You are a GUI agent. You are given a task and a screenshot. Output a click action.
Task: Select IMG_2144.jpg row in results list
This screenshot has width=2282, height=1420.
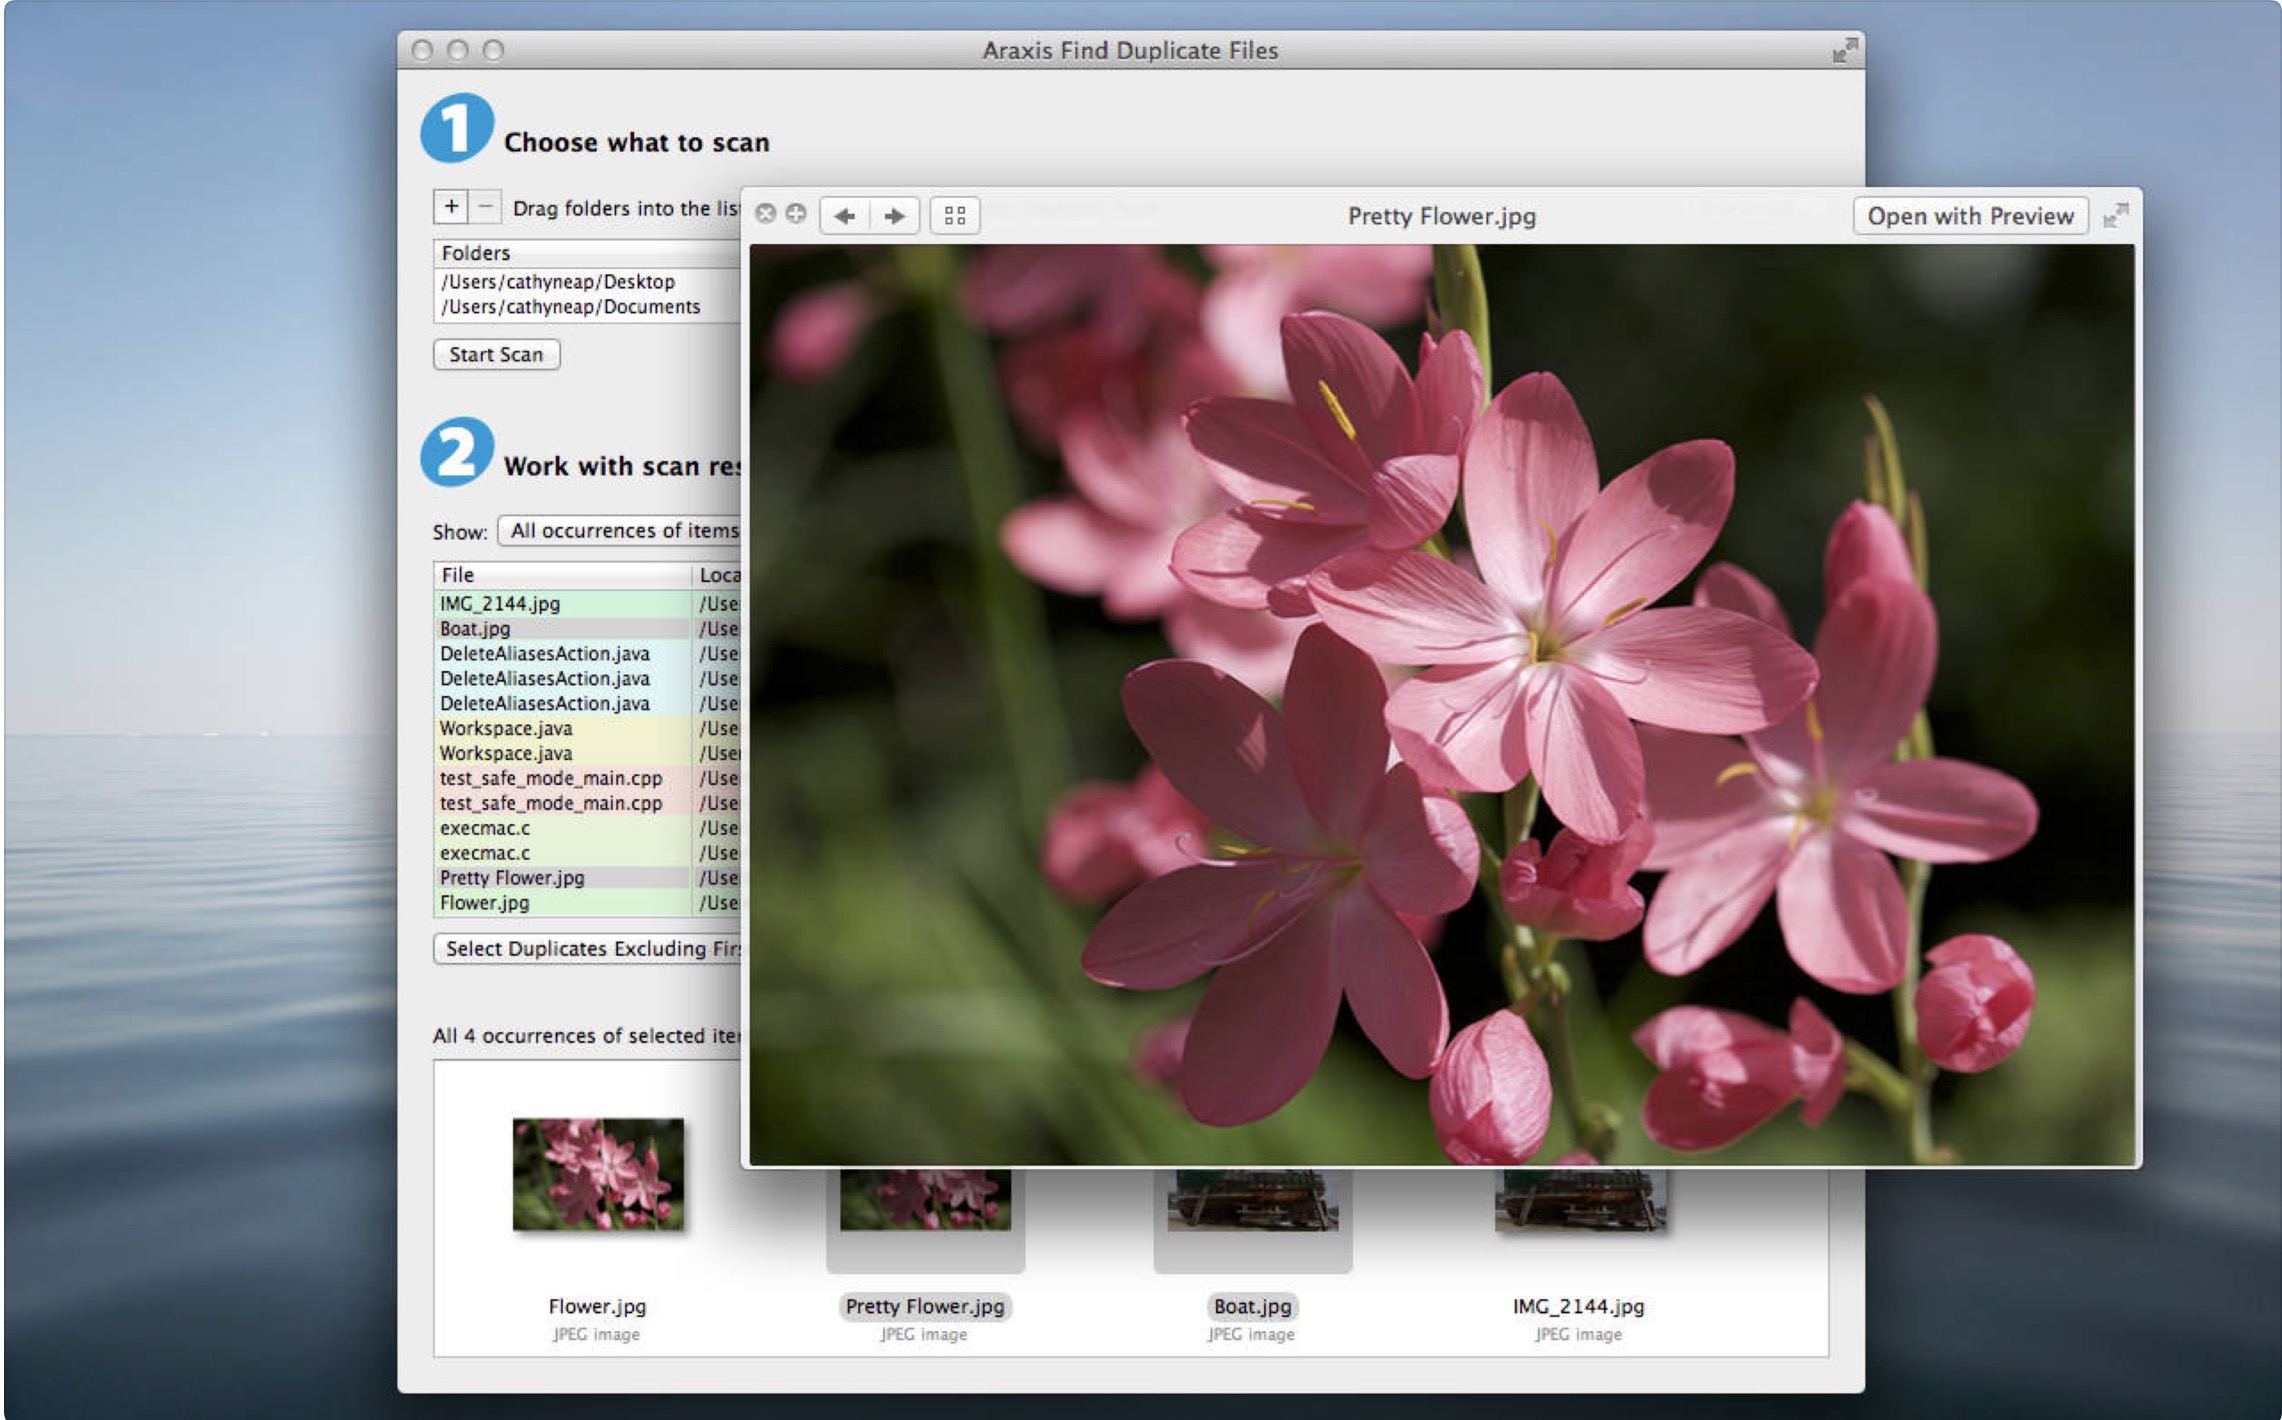point(500,604)
